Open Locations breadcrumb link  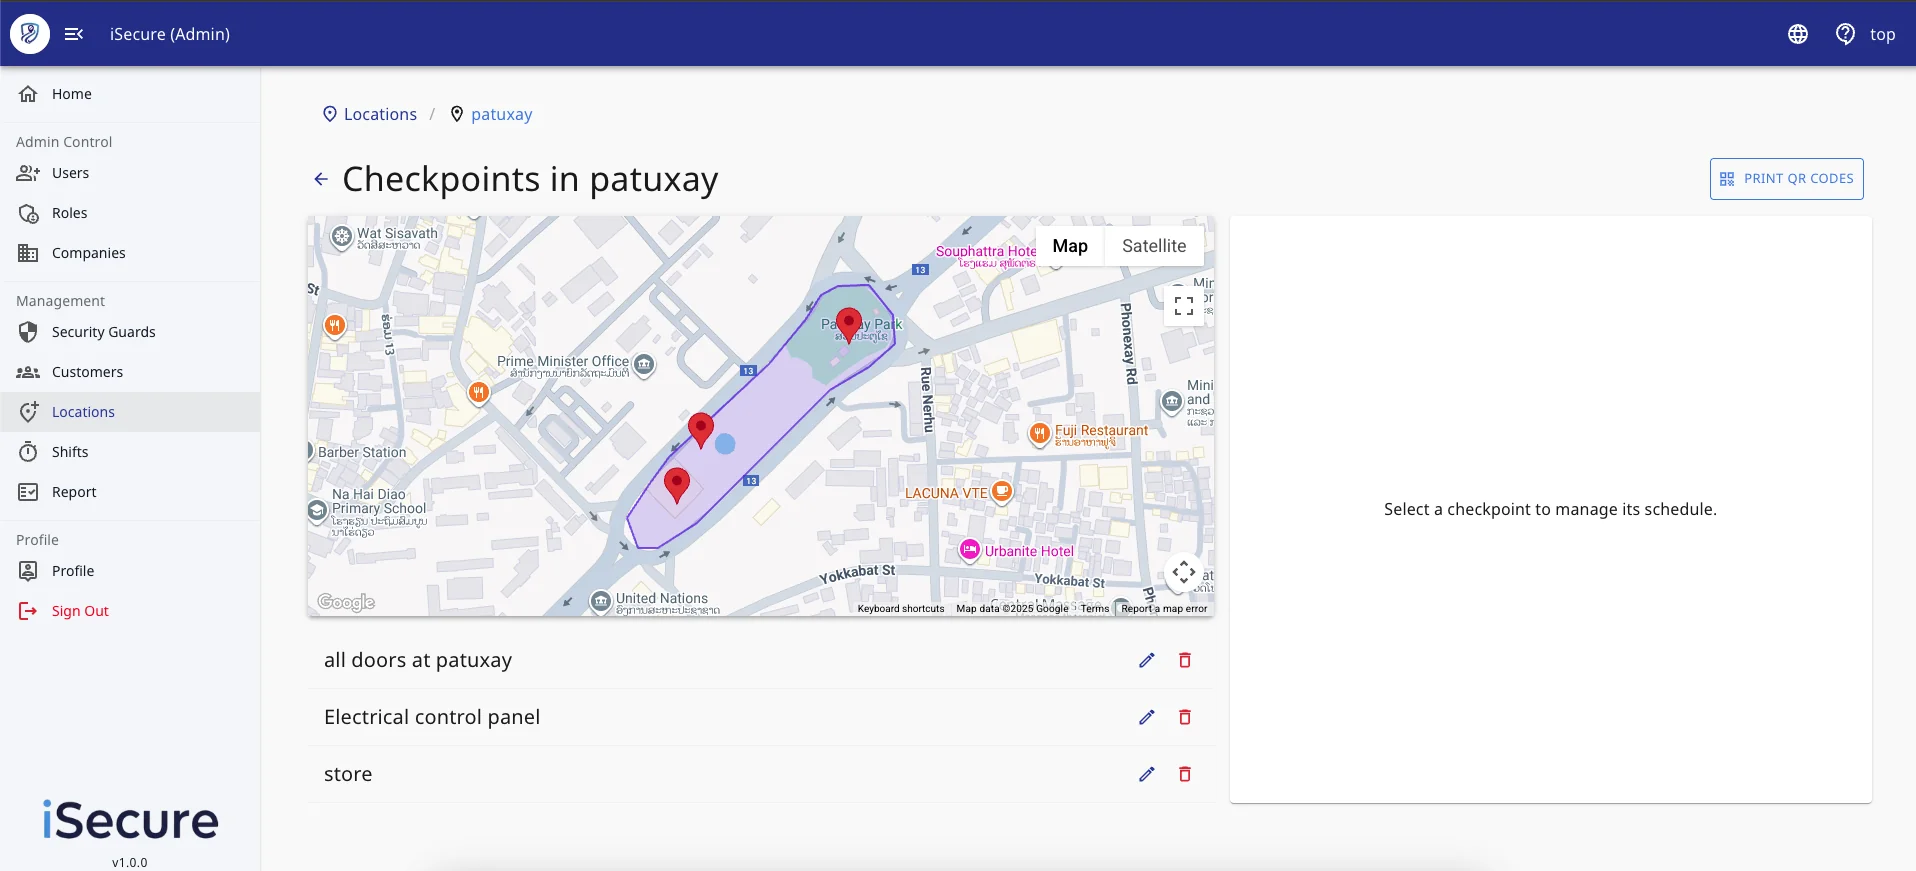click(x=379, y=114)
